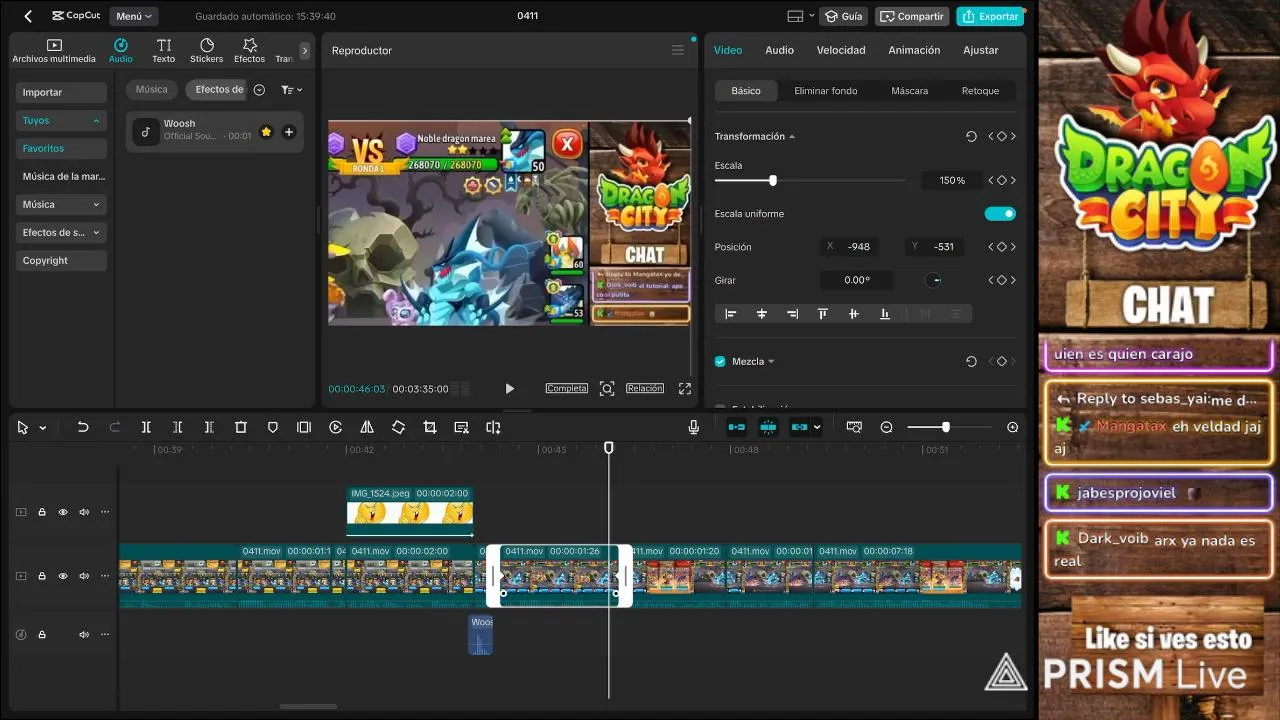
Task: Click the Compartir button
Action: pyautogui.click(x=912, y=16)
